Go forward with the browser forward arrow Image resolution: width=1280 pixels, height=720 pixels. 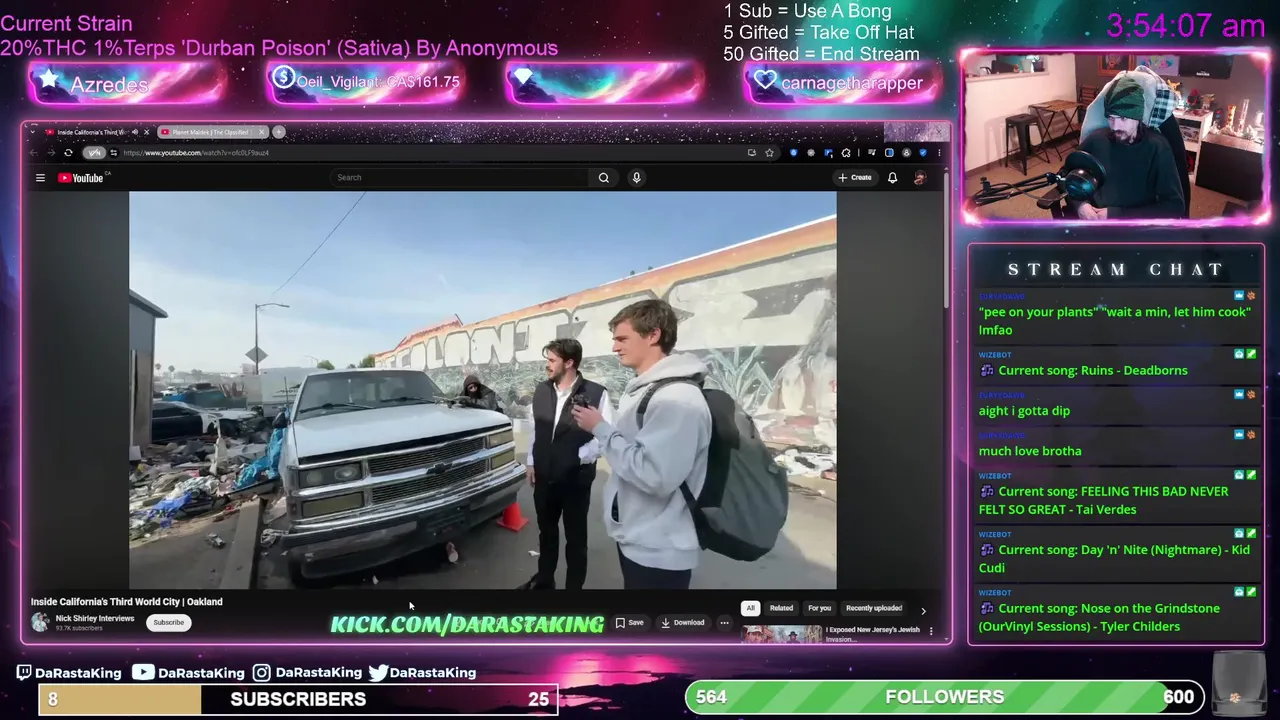coord(50,153)
